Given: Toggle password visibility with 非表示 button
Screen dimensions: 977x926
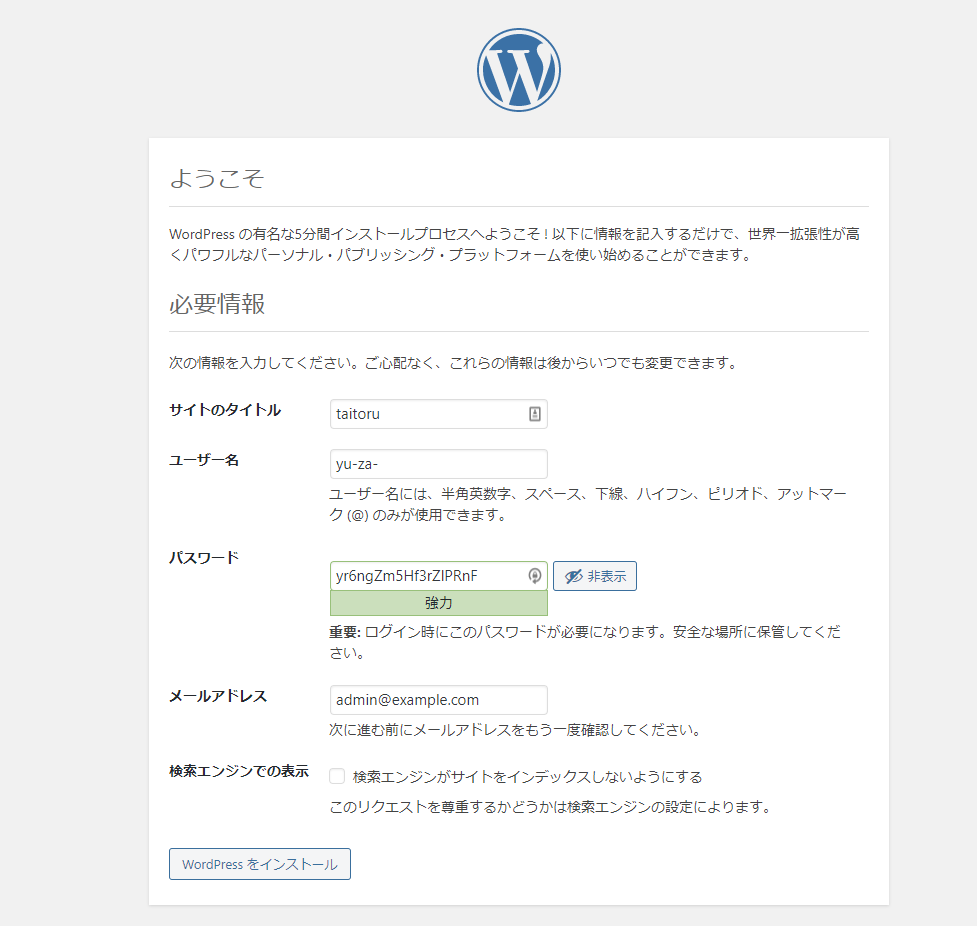Looking at the screenshot, I should pos(595,576).
